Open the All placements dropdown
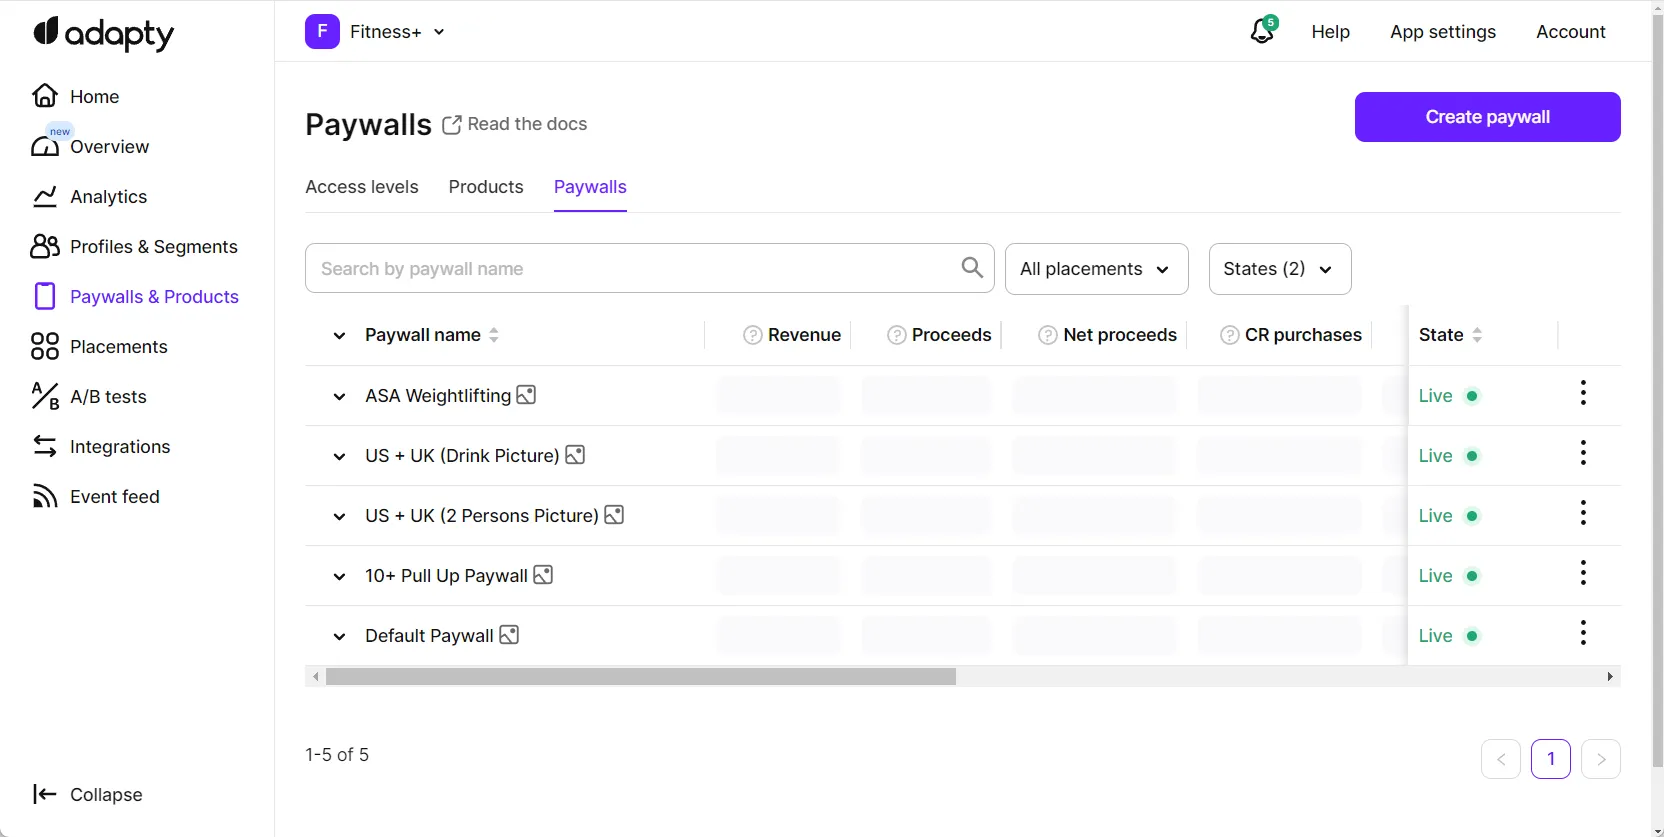Screen dimensions: 1664x837 click(1096, 269)
